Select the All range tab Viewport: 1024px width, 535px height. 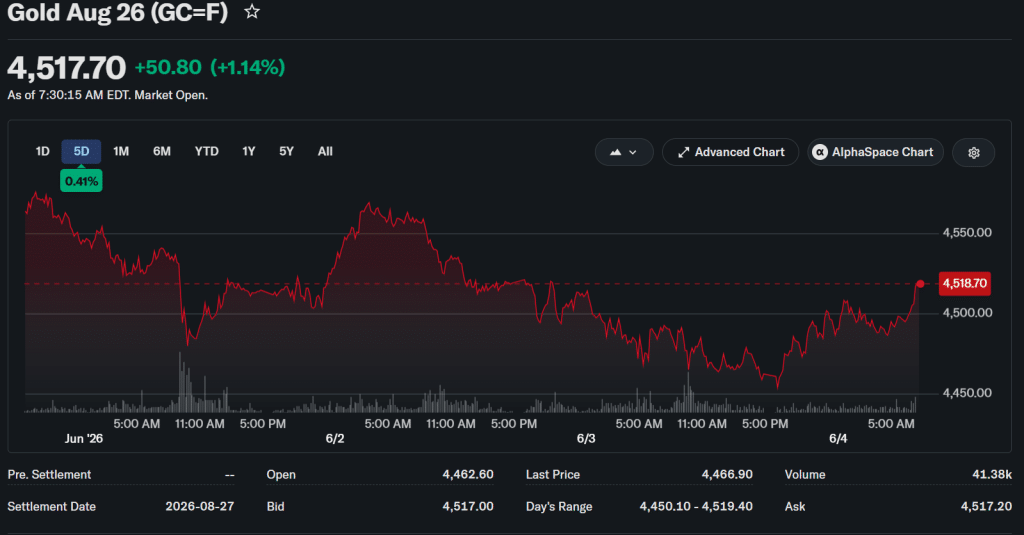pos(325,152)
